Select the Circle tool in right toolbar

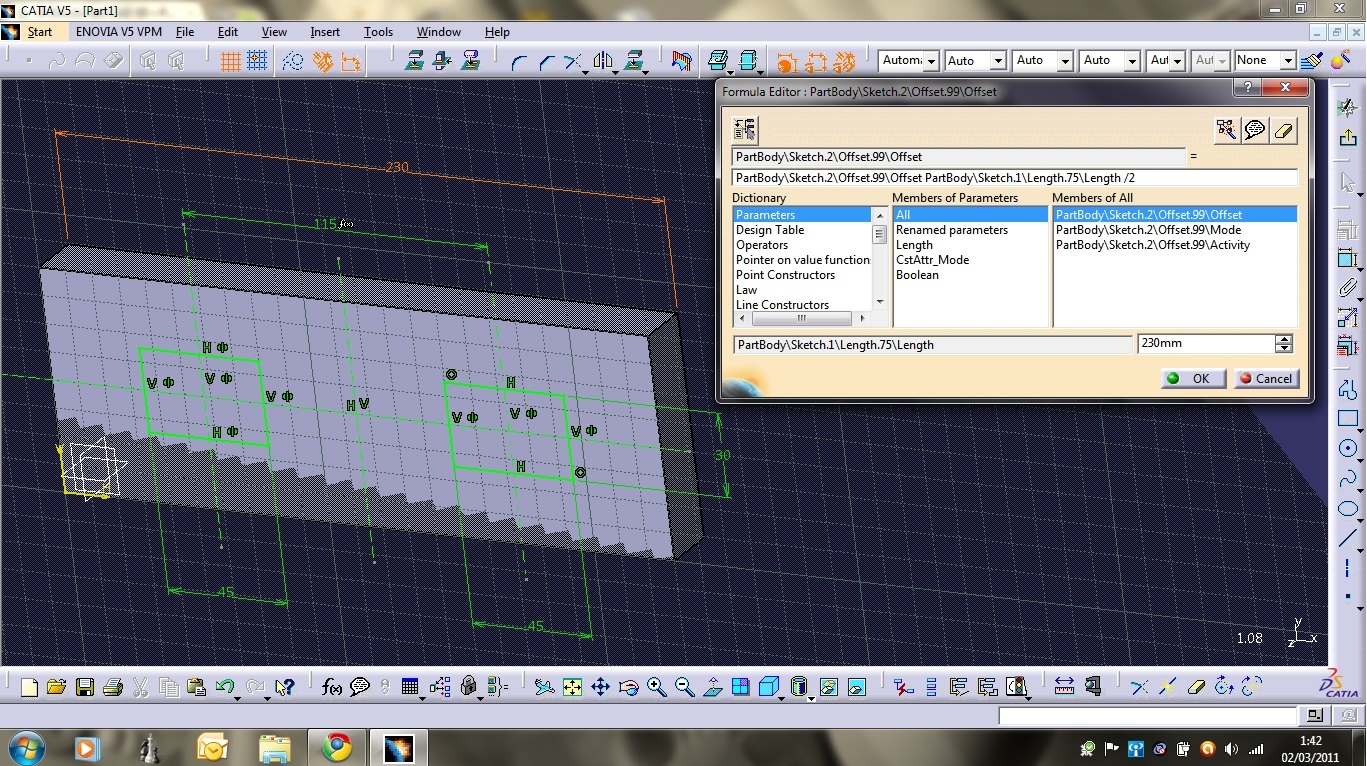pyautogui.click(x=1347, y=448)
